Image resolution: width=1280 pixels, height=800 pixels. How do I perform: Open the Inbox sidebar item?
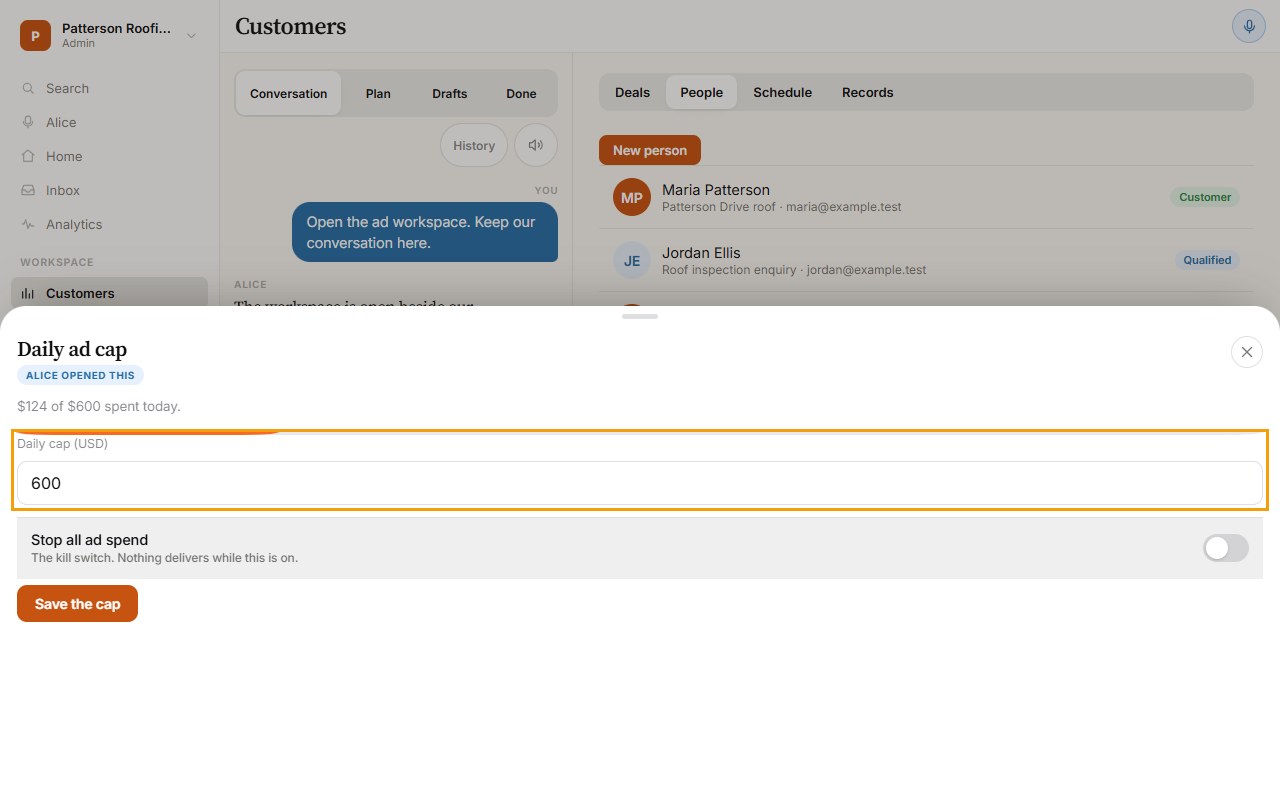coord(110,190)
